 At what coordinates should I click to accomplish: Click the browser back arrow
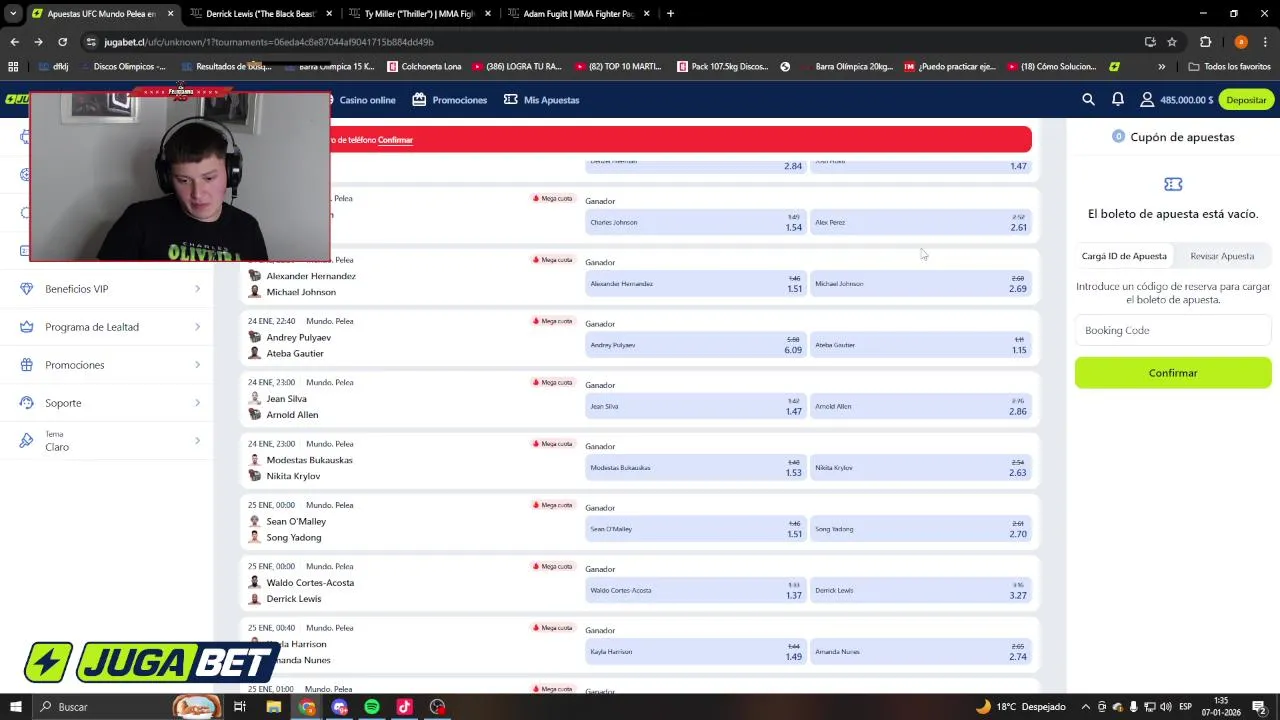click(14, 42)
